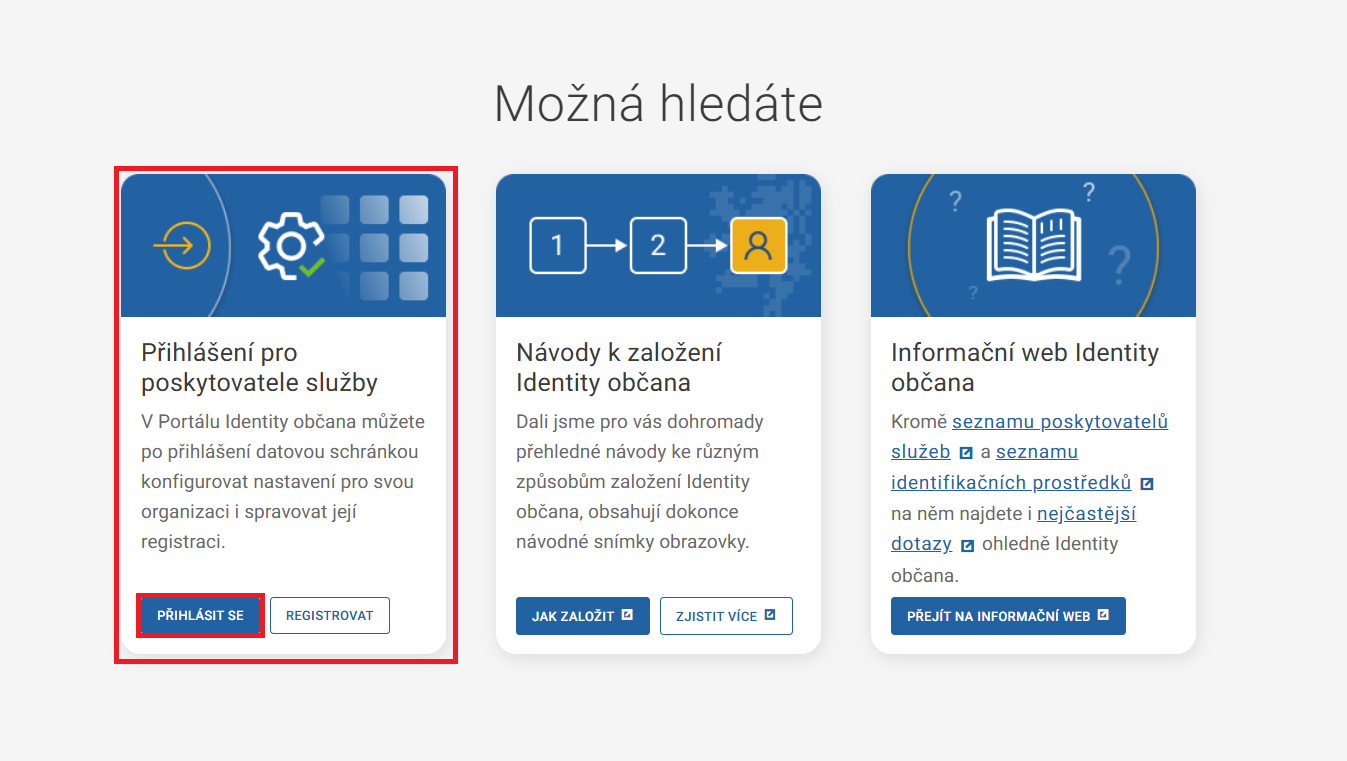Screen dimensions: 1347x761
Task: Click external link icon after 'nejčastější dotazy'
Action: (x=967, y=545)
